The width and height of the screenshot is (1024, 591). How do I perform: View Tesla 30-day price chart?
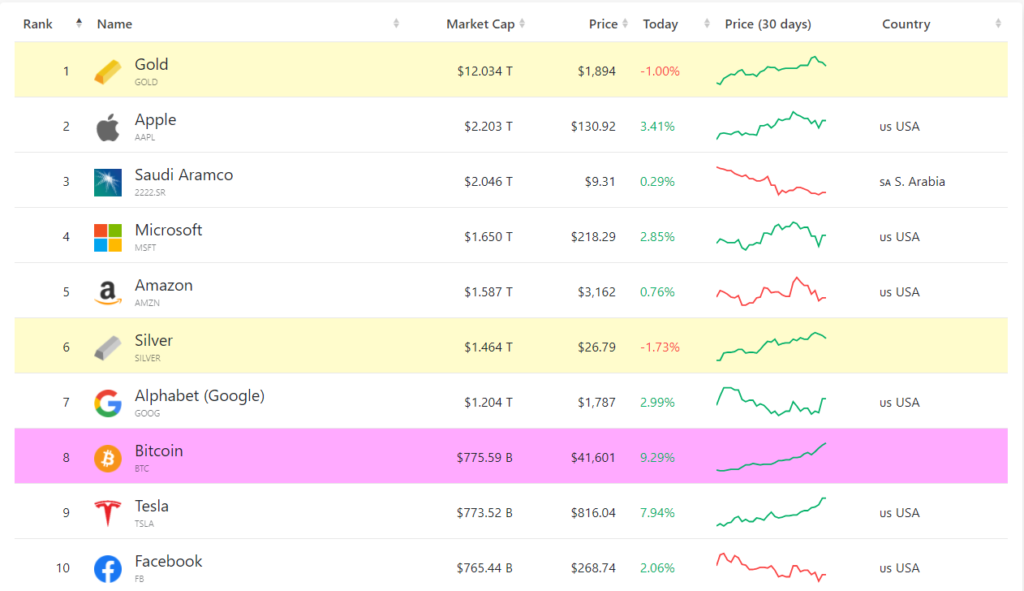coord(771,512)
